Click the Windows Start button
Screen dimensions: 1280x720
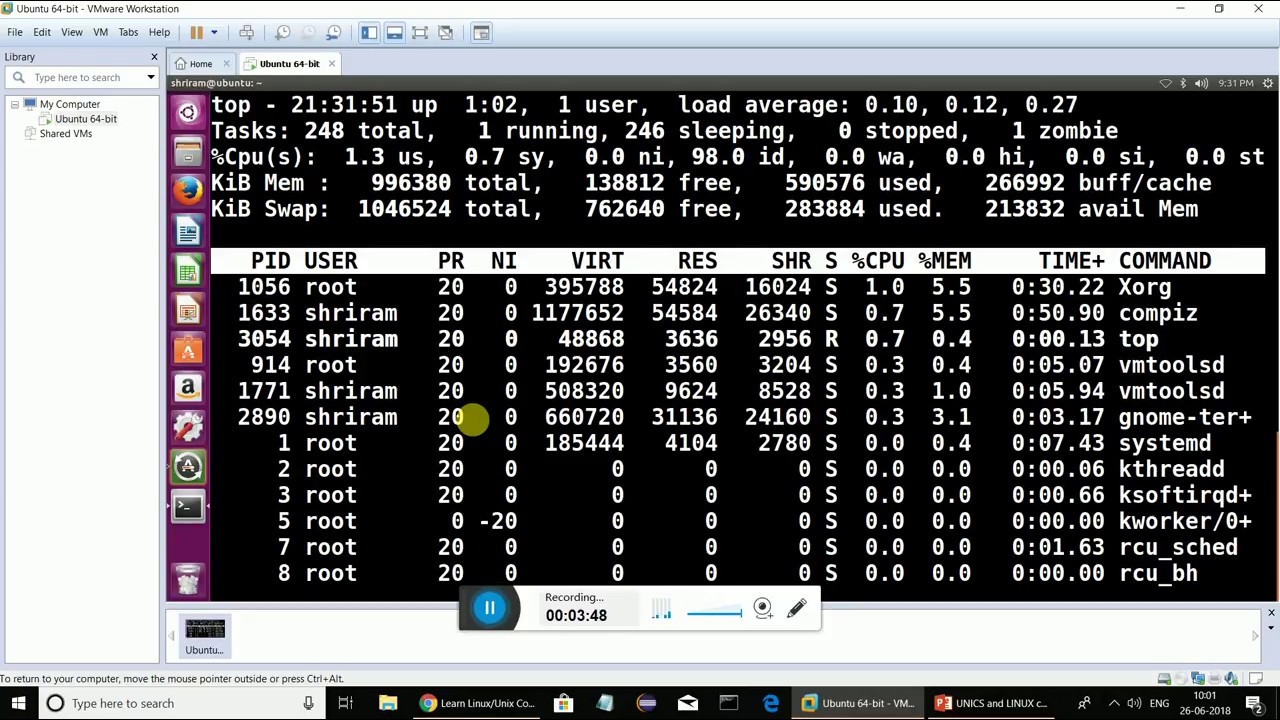coord(18,703)
